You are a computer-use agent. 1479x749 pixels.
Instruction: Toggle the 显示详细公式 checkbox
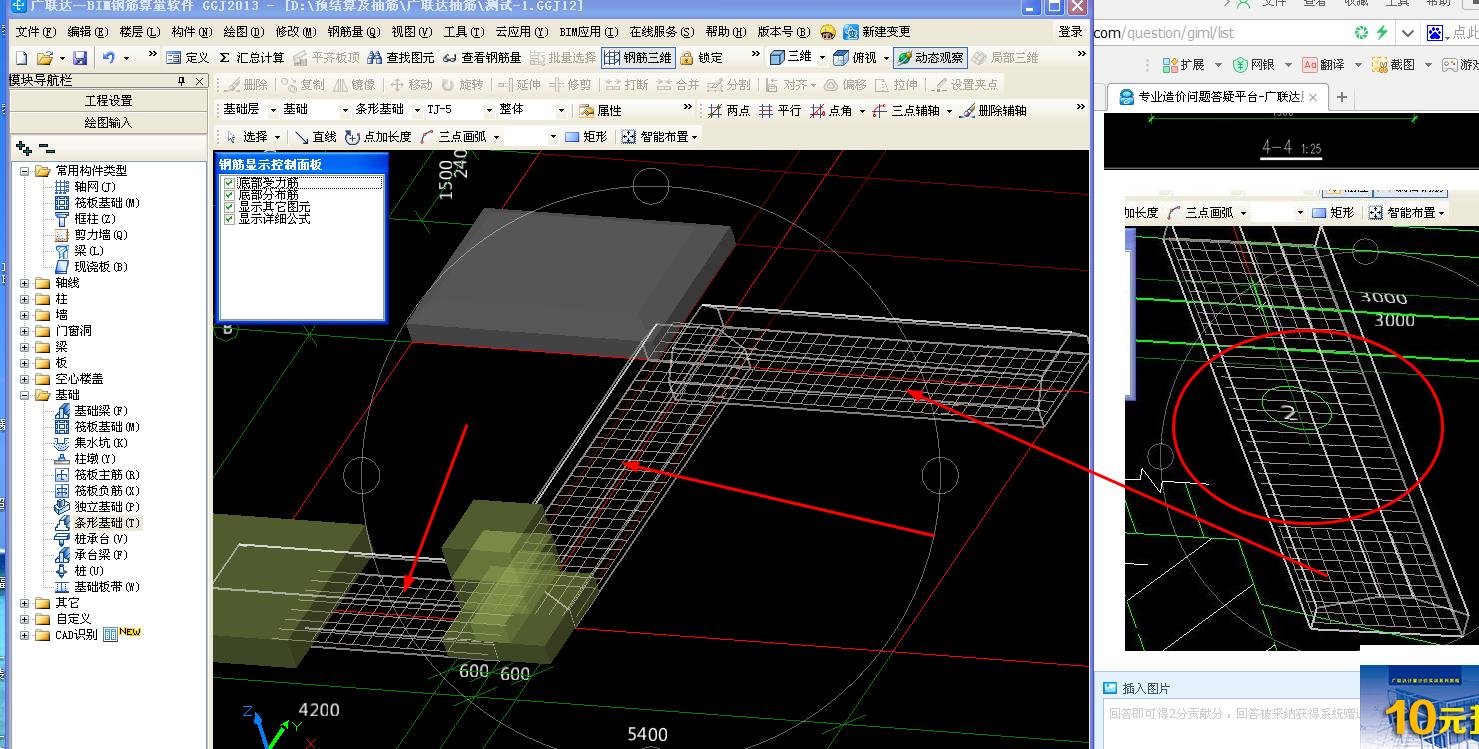coord(230,219)
